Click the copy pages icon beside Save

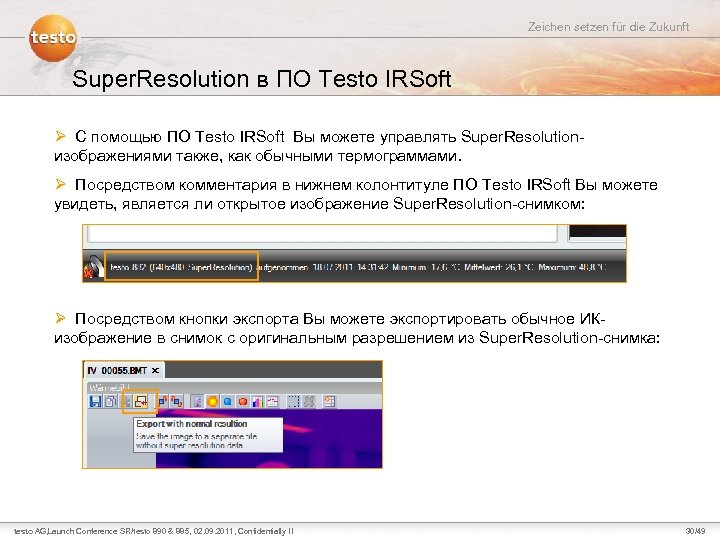(x=110, y=402)
